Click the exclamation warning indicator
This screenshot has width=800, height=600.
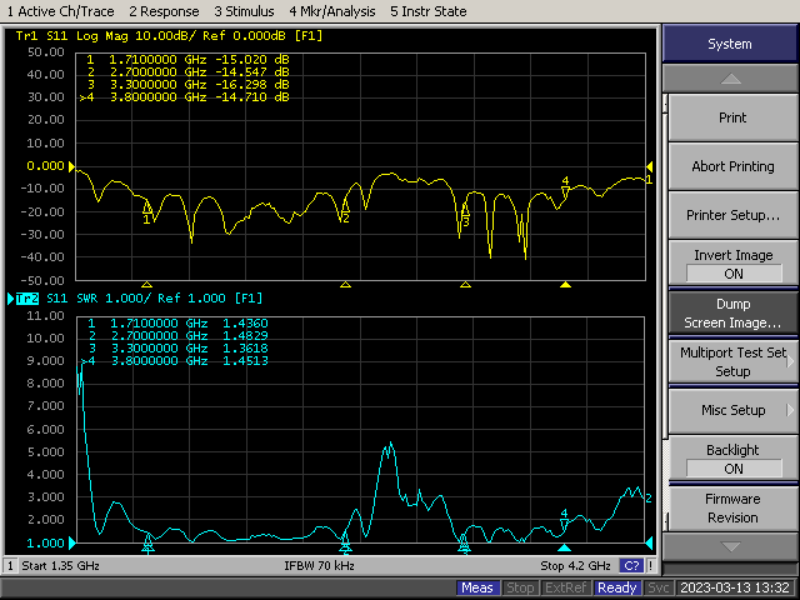pyautogui.click(x=651, y=566)
